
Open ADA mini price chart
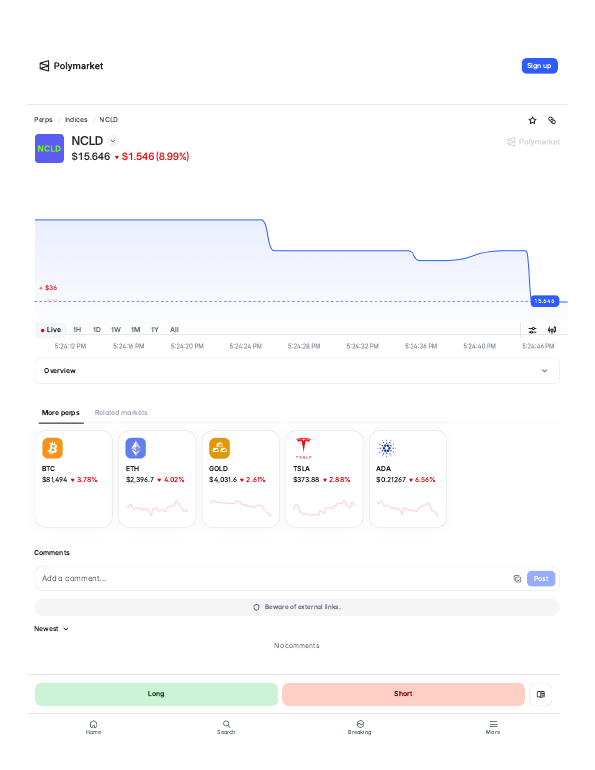coord(408,507)
